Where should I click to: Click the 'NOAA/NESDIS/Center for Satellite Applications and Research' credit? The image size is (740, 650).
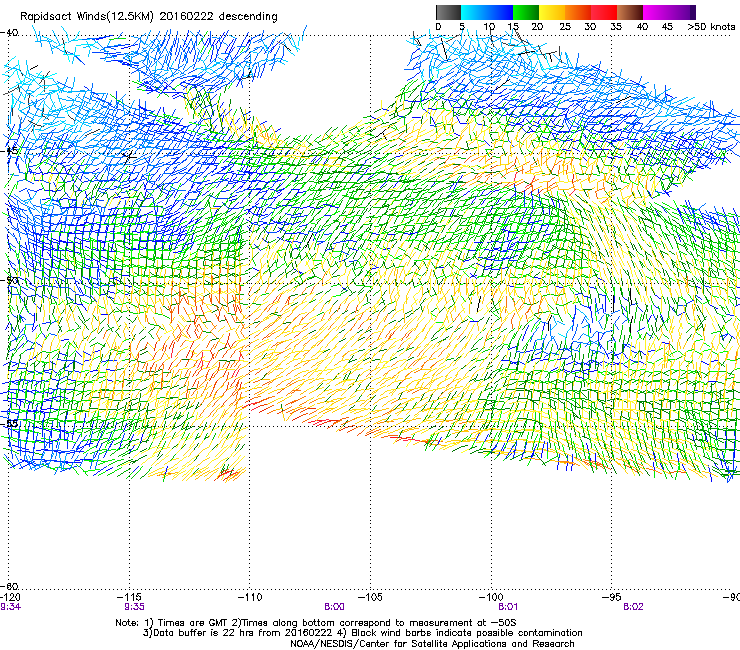tap(432, 644)
